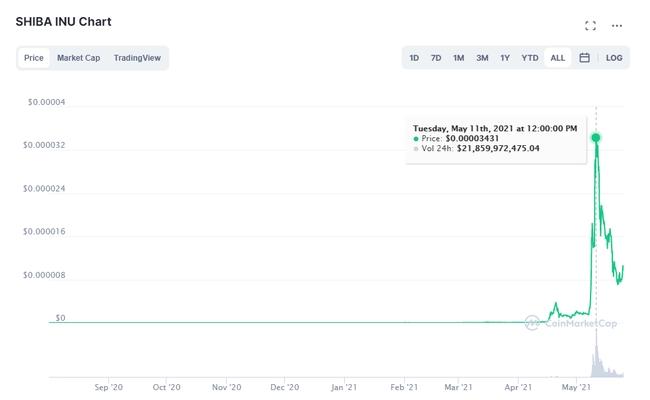Viewport: 650px width, 400px height.
Task: Click the Apr '21 axis label
Action: [x=518, y=386]
